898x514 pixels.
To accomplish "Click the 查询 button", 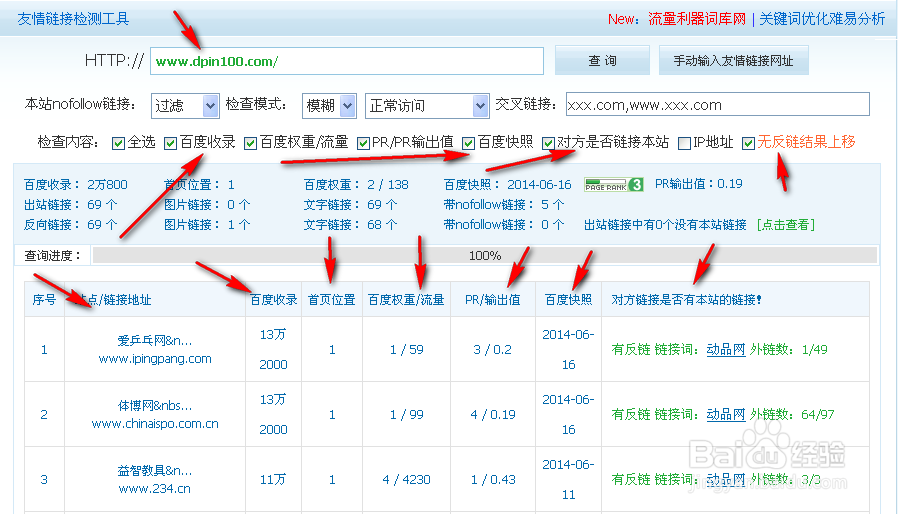I will pos(602,61).
